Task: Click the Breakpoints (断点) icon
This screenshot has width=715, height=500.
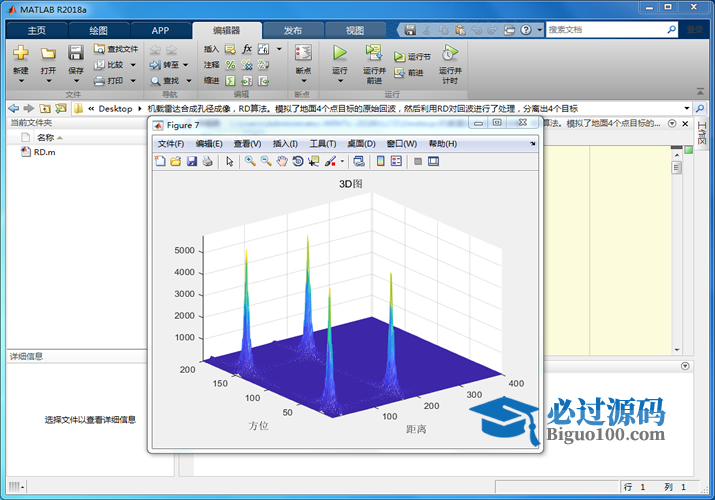Action: click(x=303, y=53)
